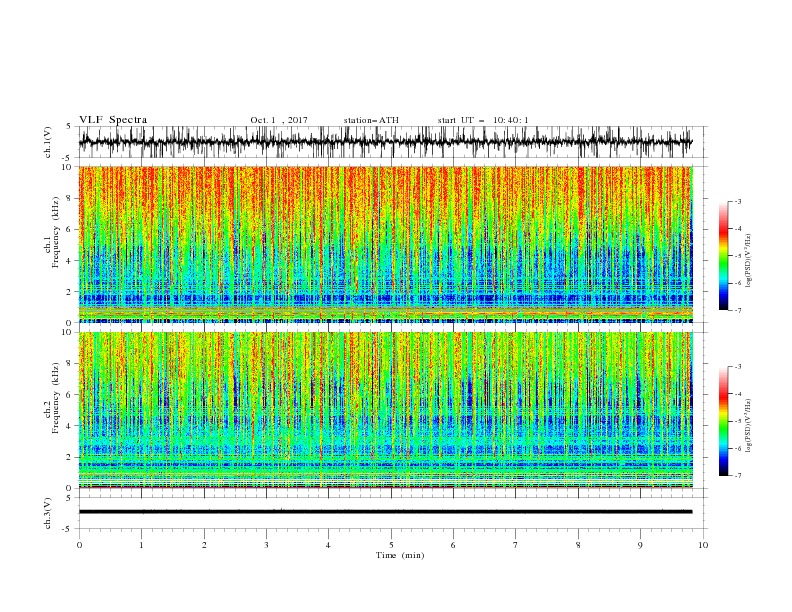792x612 pixels.
Task: Click the time axis tick label '5'
Action: (391, 545)
